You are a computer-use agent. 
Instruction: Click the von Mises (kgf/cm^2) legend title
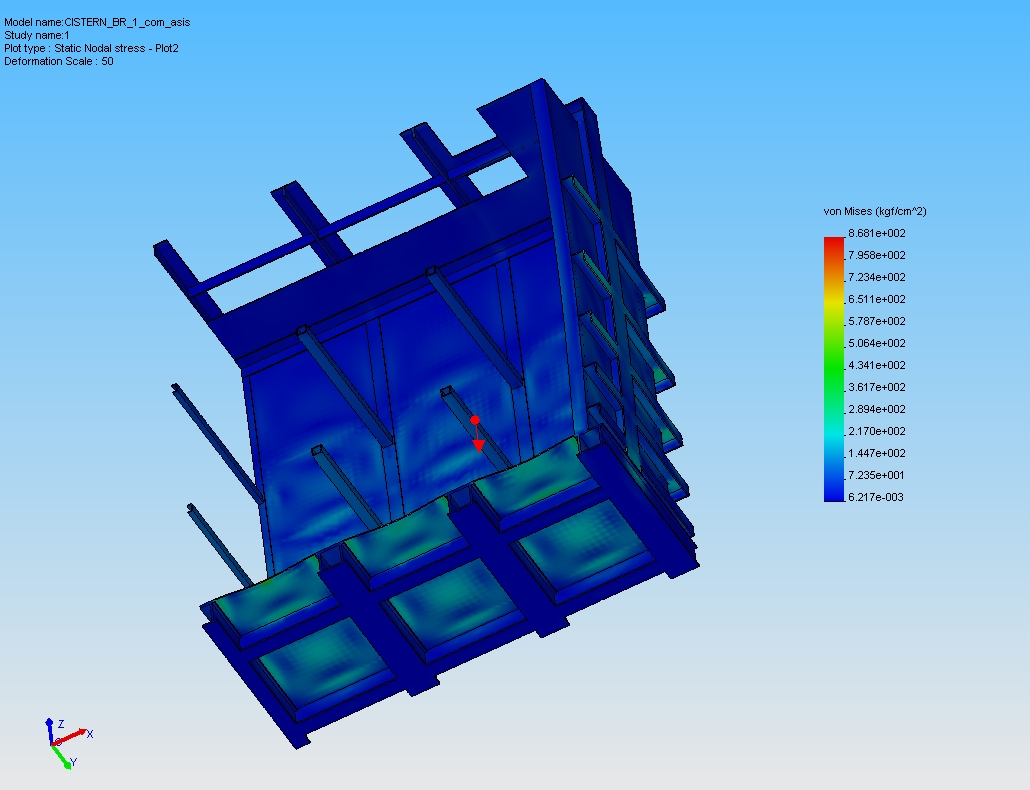(875, 211)
